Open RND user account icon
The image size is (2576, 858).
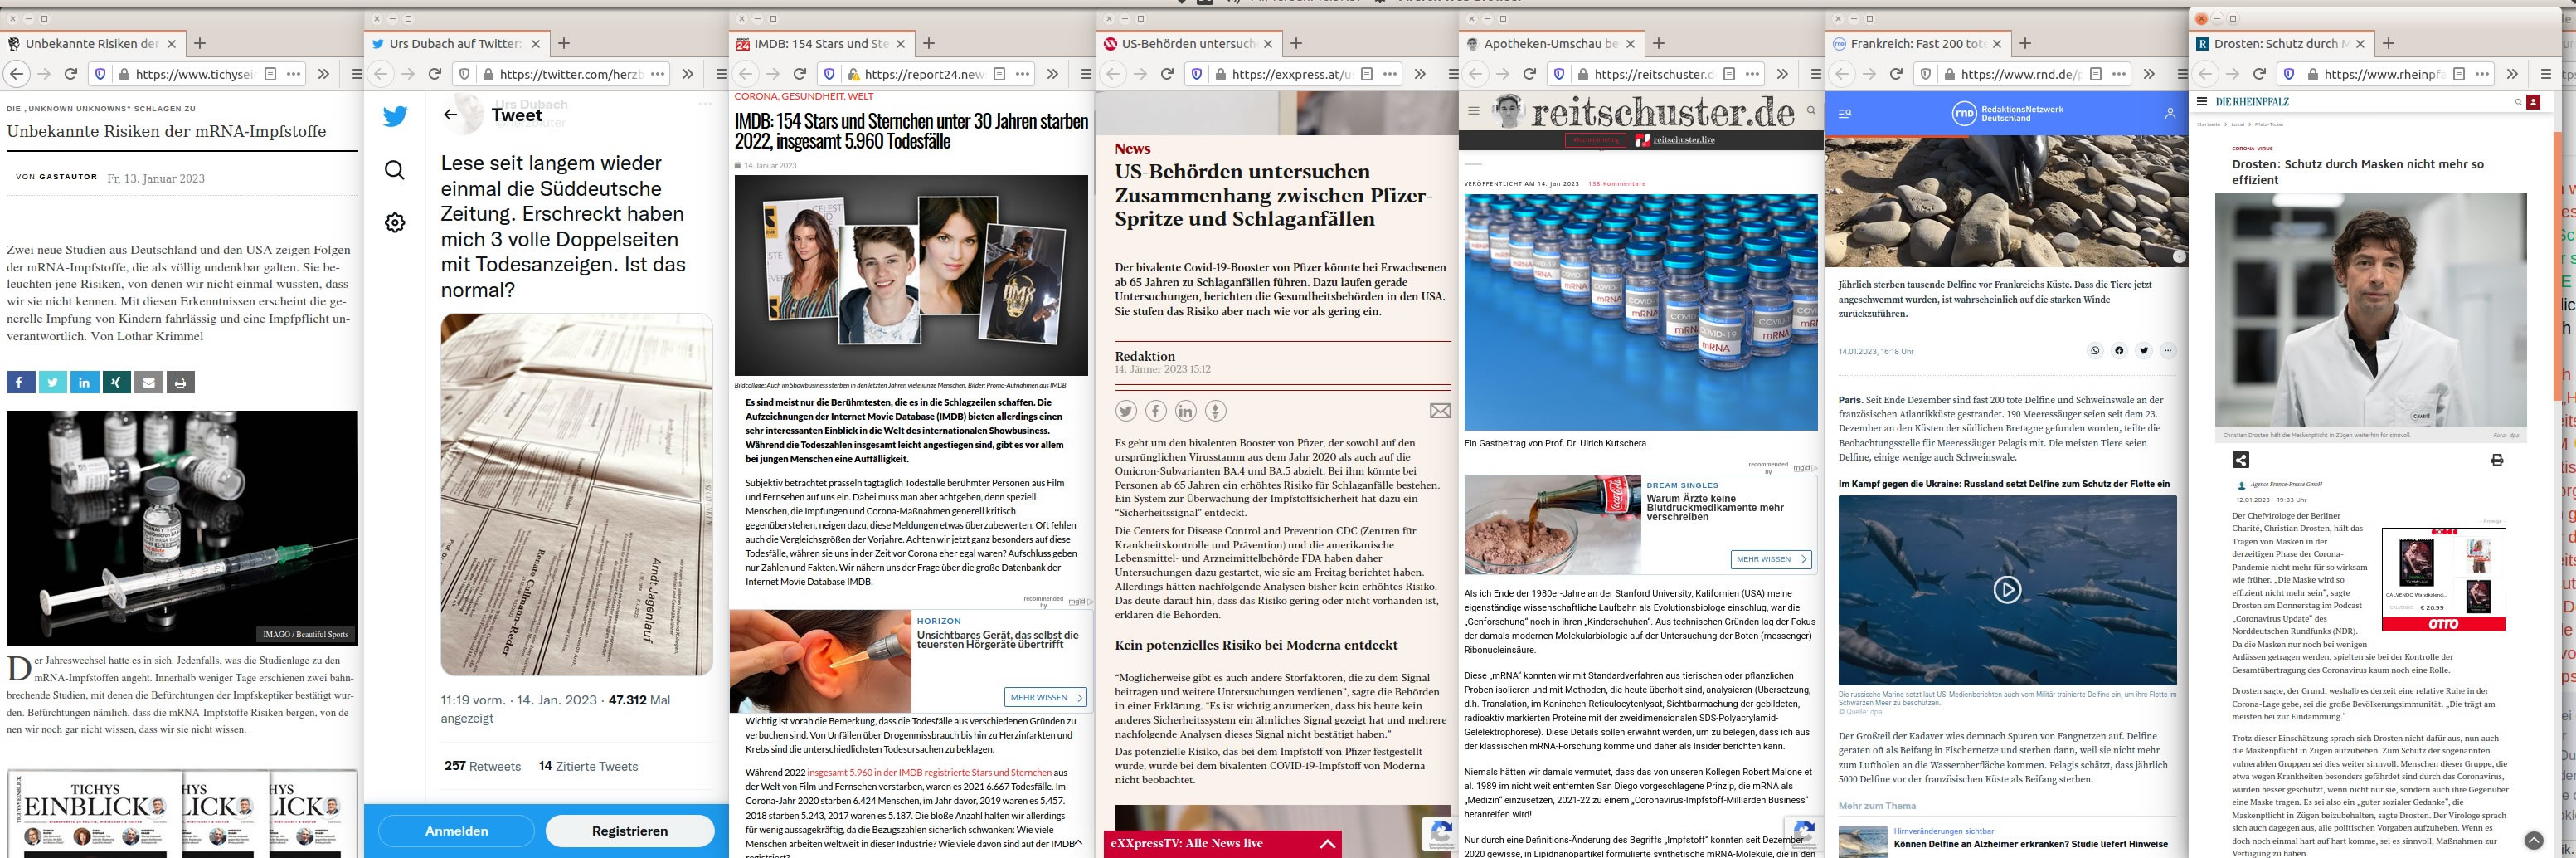coord(2170,114)
